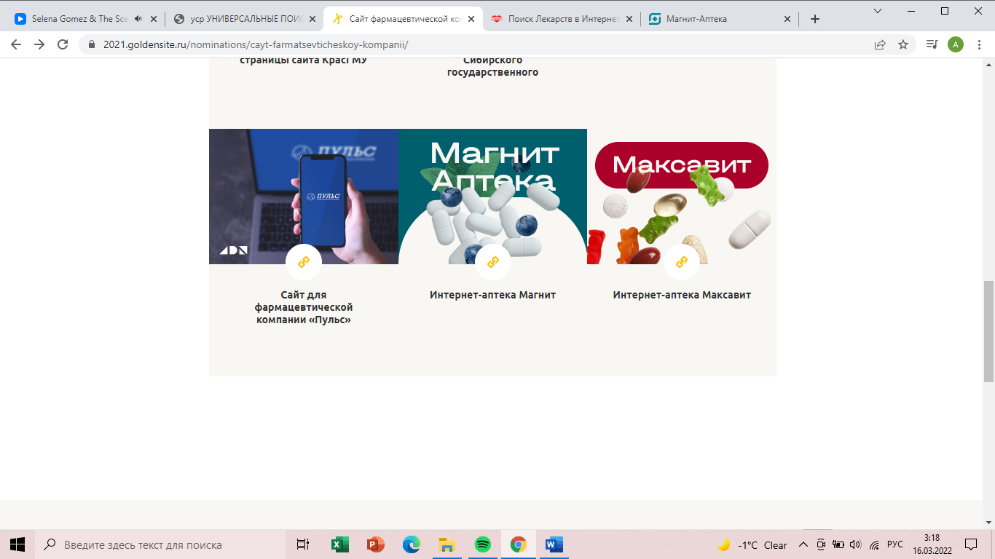Image resolution: width=995 pixels, height=559 pixels.
Task: Open PowerPoint from the taskbar
Action: tap(376, 544)
